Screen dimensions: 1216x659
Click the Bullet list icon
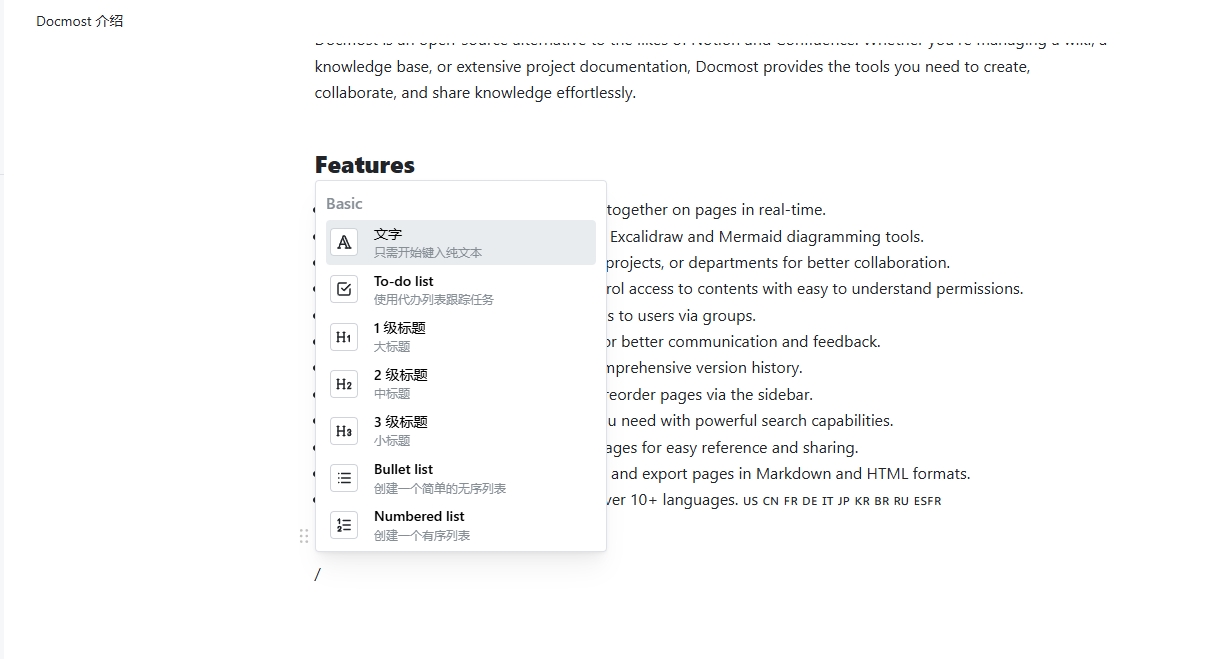click(x=344, y=478)
